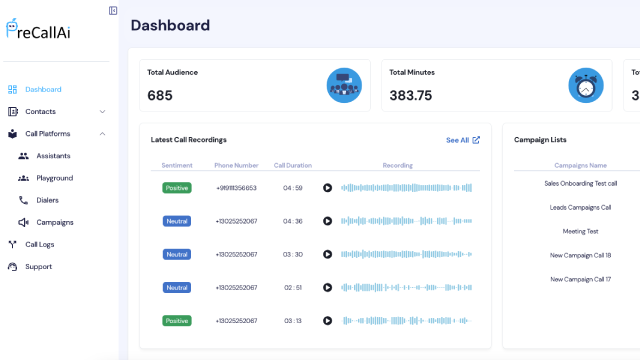Click the Neutral badge on the 02:51 call
Image resolution: width=640 pixels, height=360 pixels.
(x=177, y=287)
